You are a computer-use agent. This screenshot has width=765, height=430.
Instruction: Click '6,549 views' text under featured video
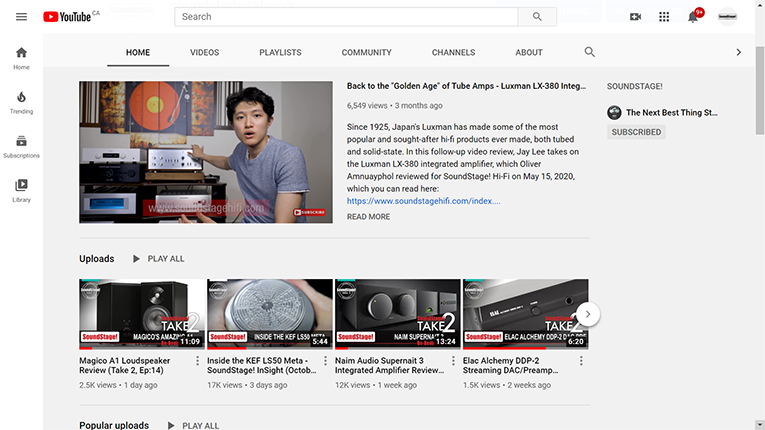[x=367, y=105]
